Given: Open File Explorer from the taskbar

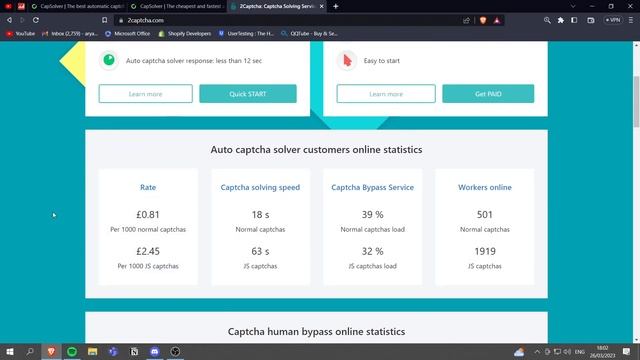Looking at the screenshot, I should (x=93, y=351).
